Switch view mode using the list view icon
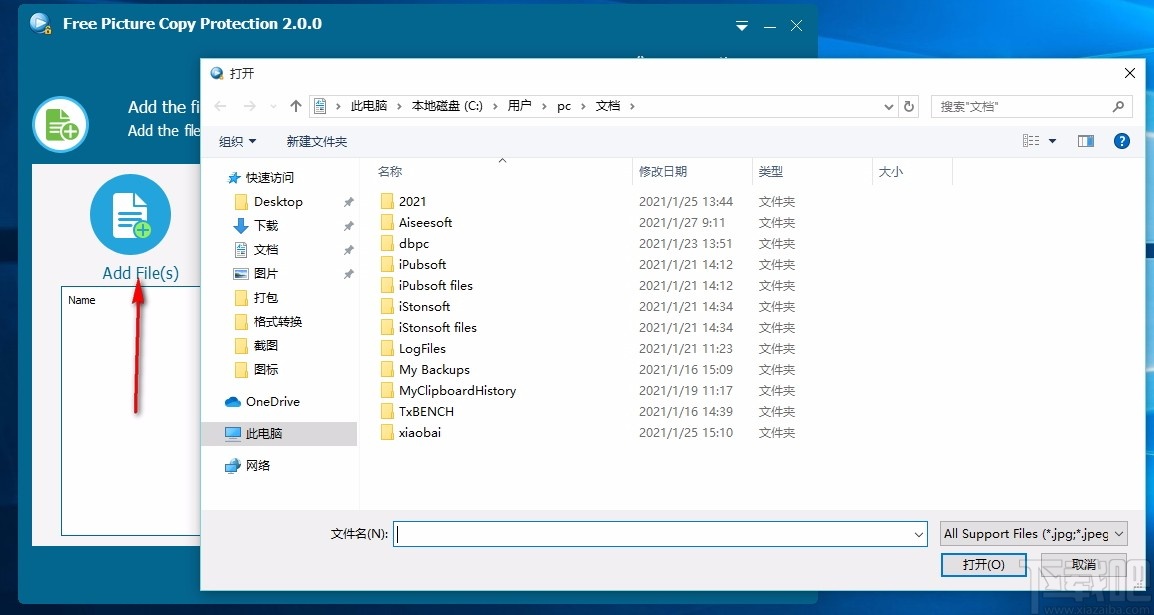This screenshot has width=1154, height=615. [x=1033, y=141]
